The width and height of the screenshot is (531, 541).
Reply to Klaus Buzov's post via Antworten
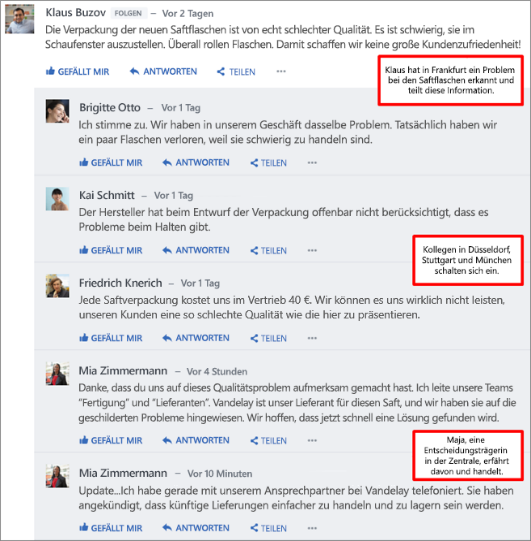tap(163, 71)
